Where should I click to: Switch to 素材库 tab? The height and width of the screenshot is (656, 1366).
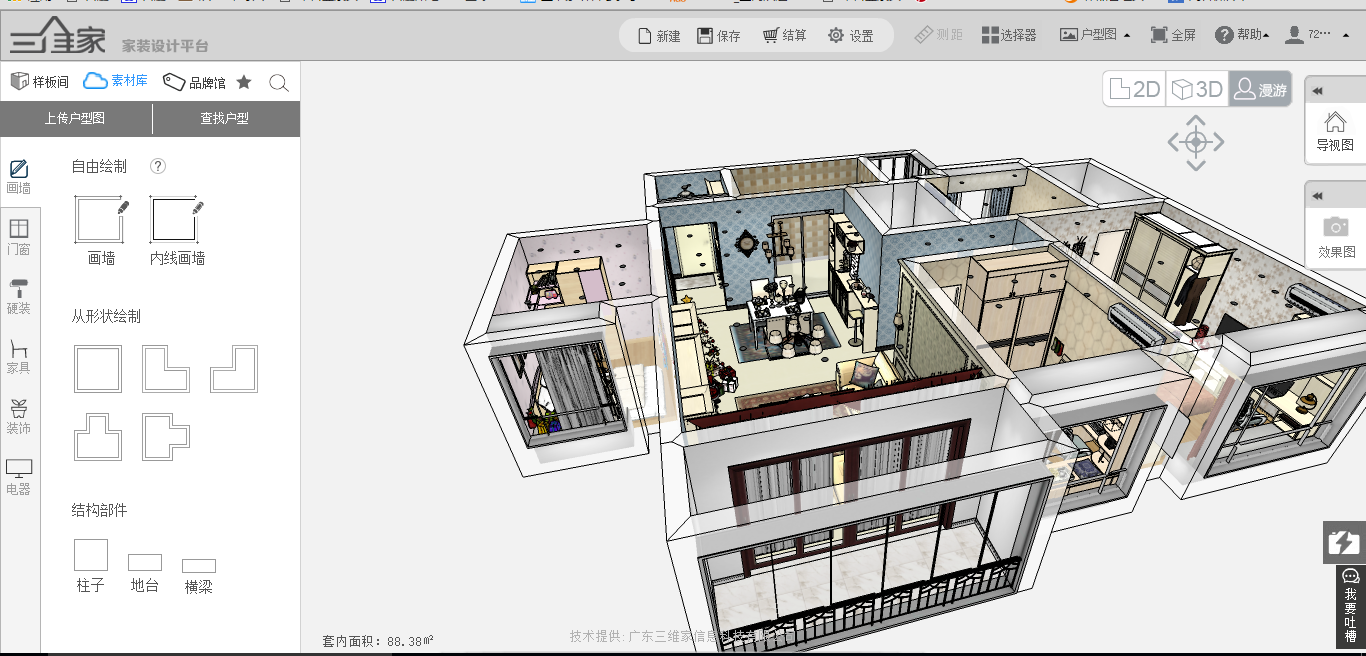pyautogui.click(x=116, y=81)
